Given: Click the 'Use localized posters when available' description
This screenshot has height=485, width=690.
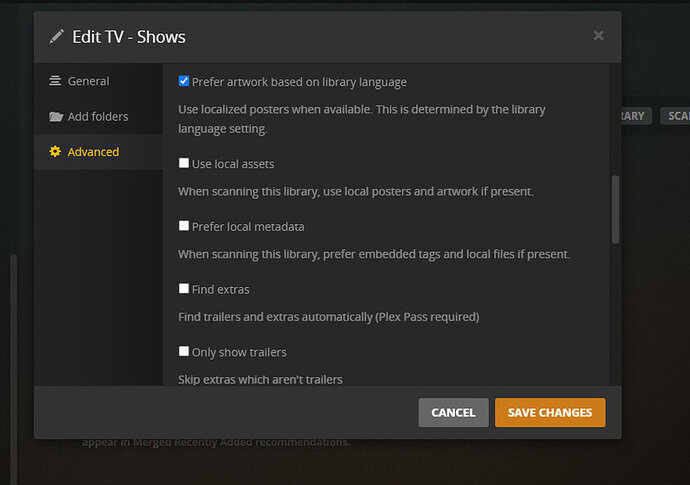Looking at the screenshot, I should pyautogui.click(x=362, y=119).
